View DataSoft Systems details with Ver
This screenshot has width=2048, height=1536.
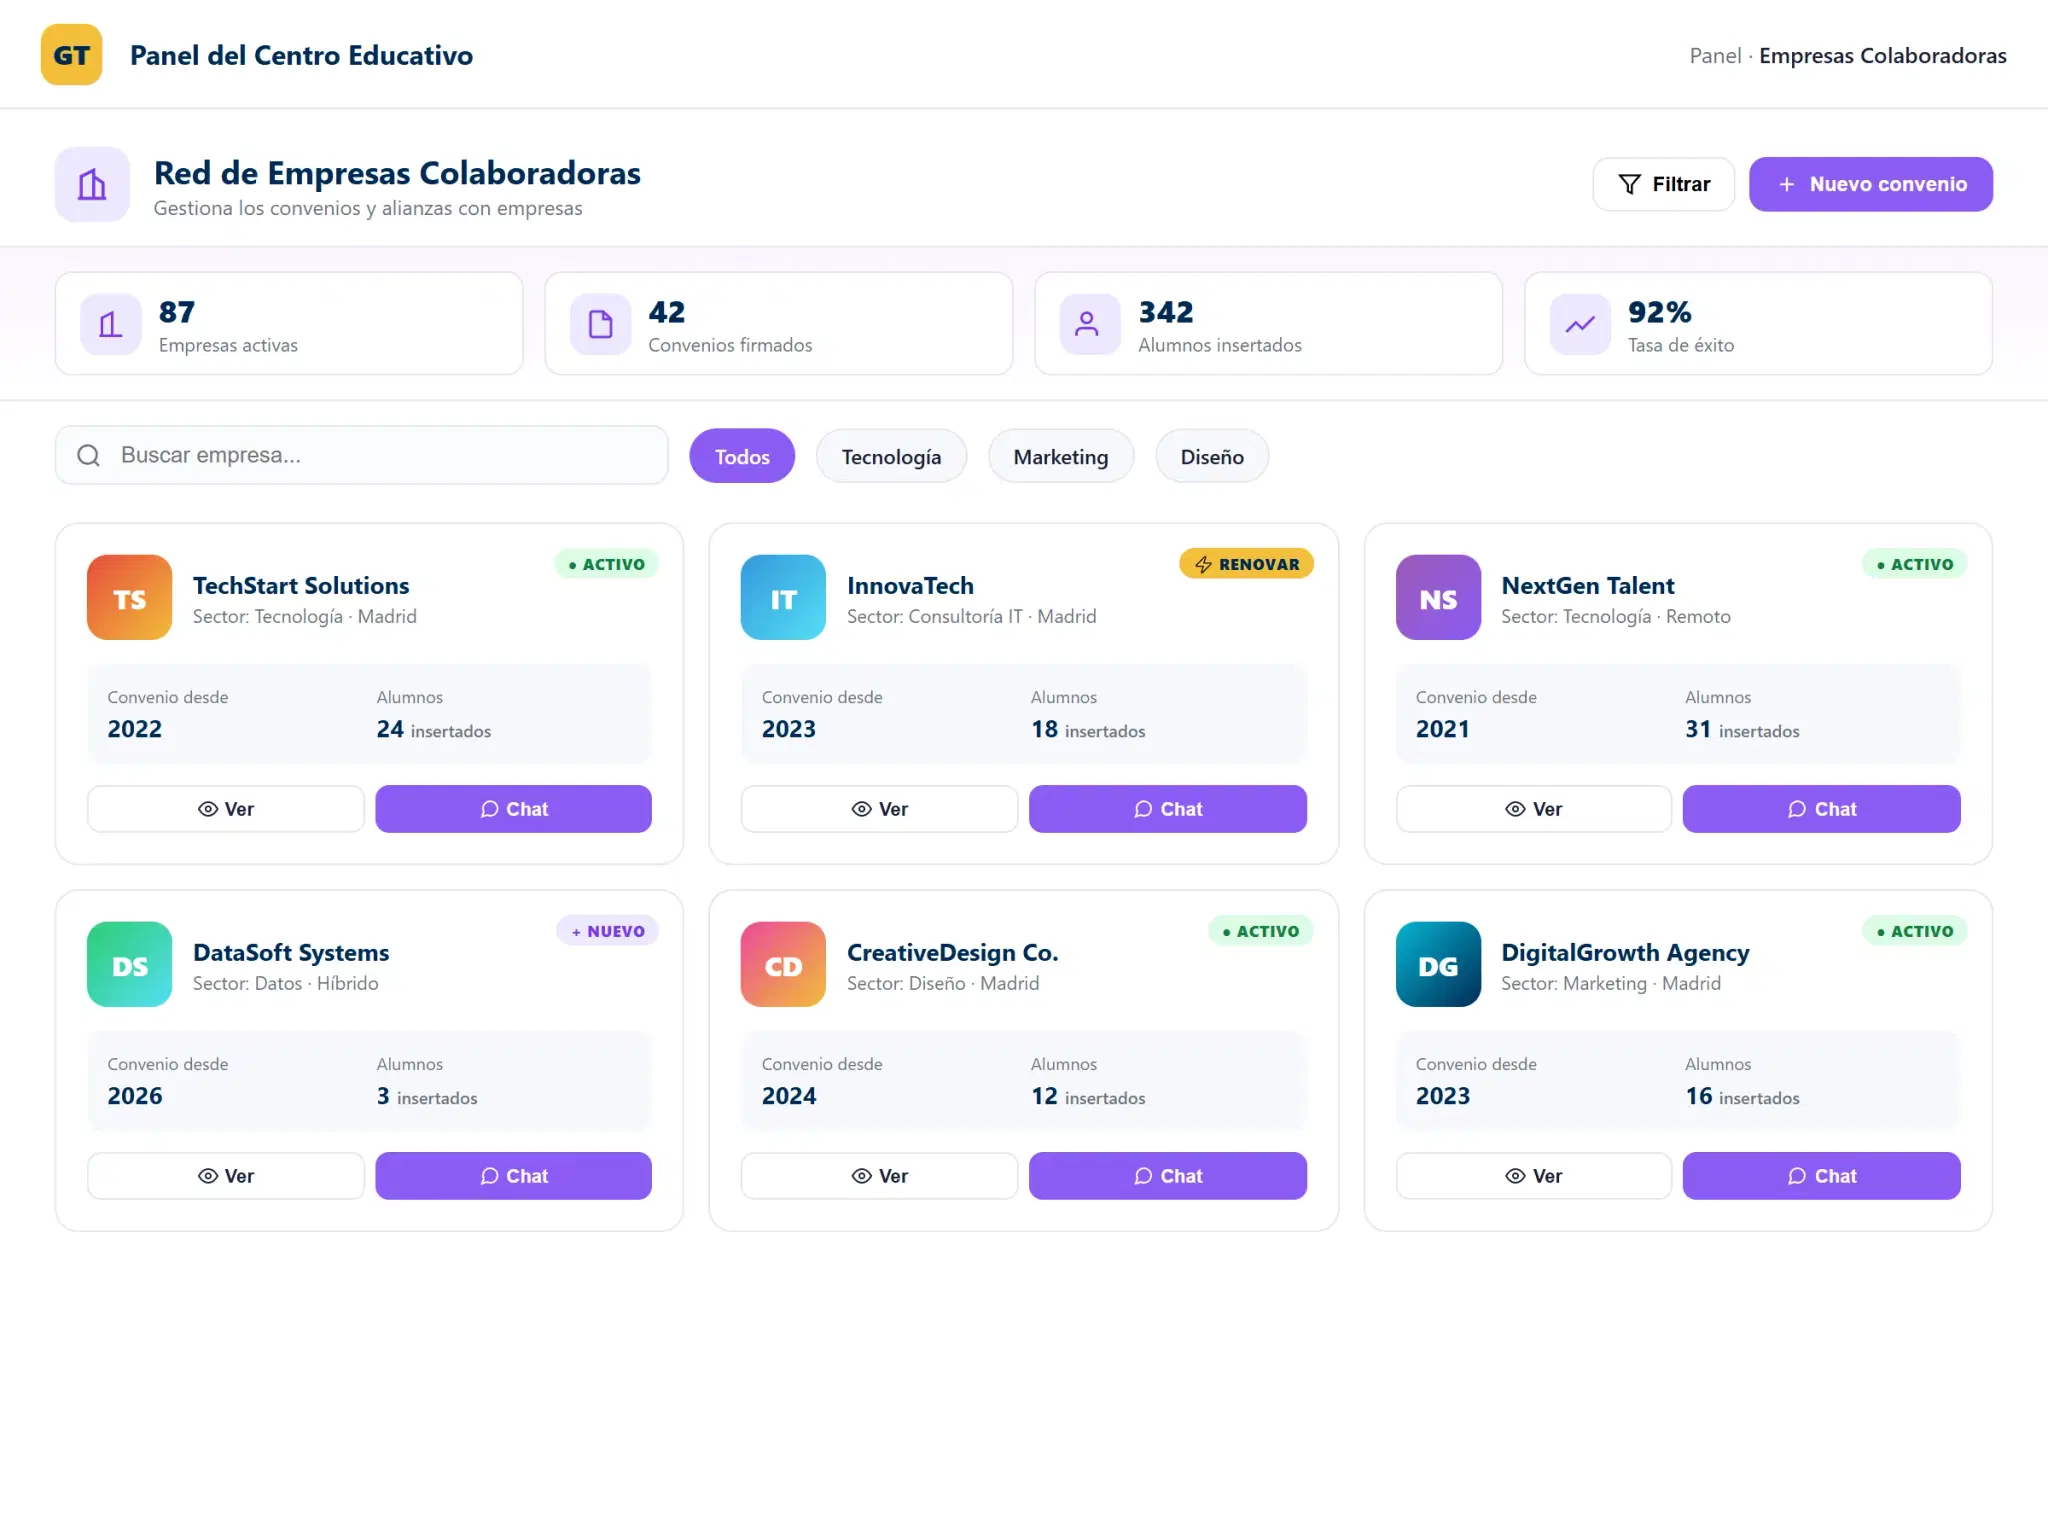coord(225,1176)
